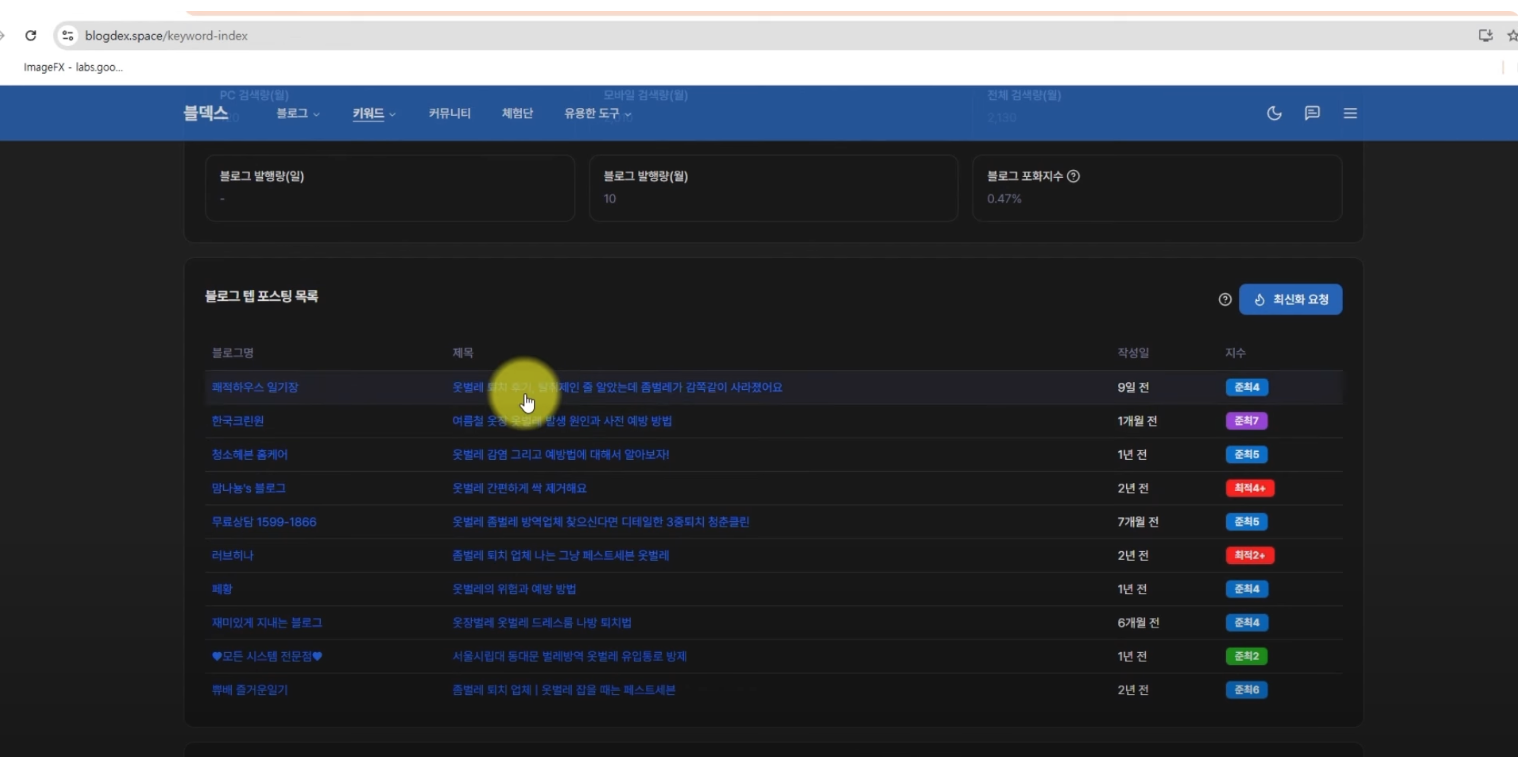Click the 블덱스 logo

point(205,113)
